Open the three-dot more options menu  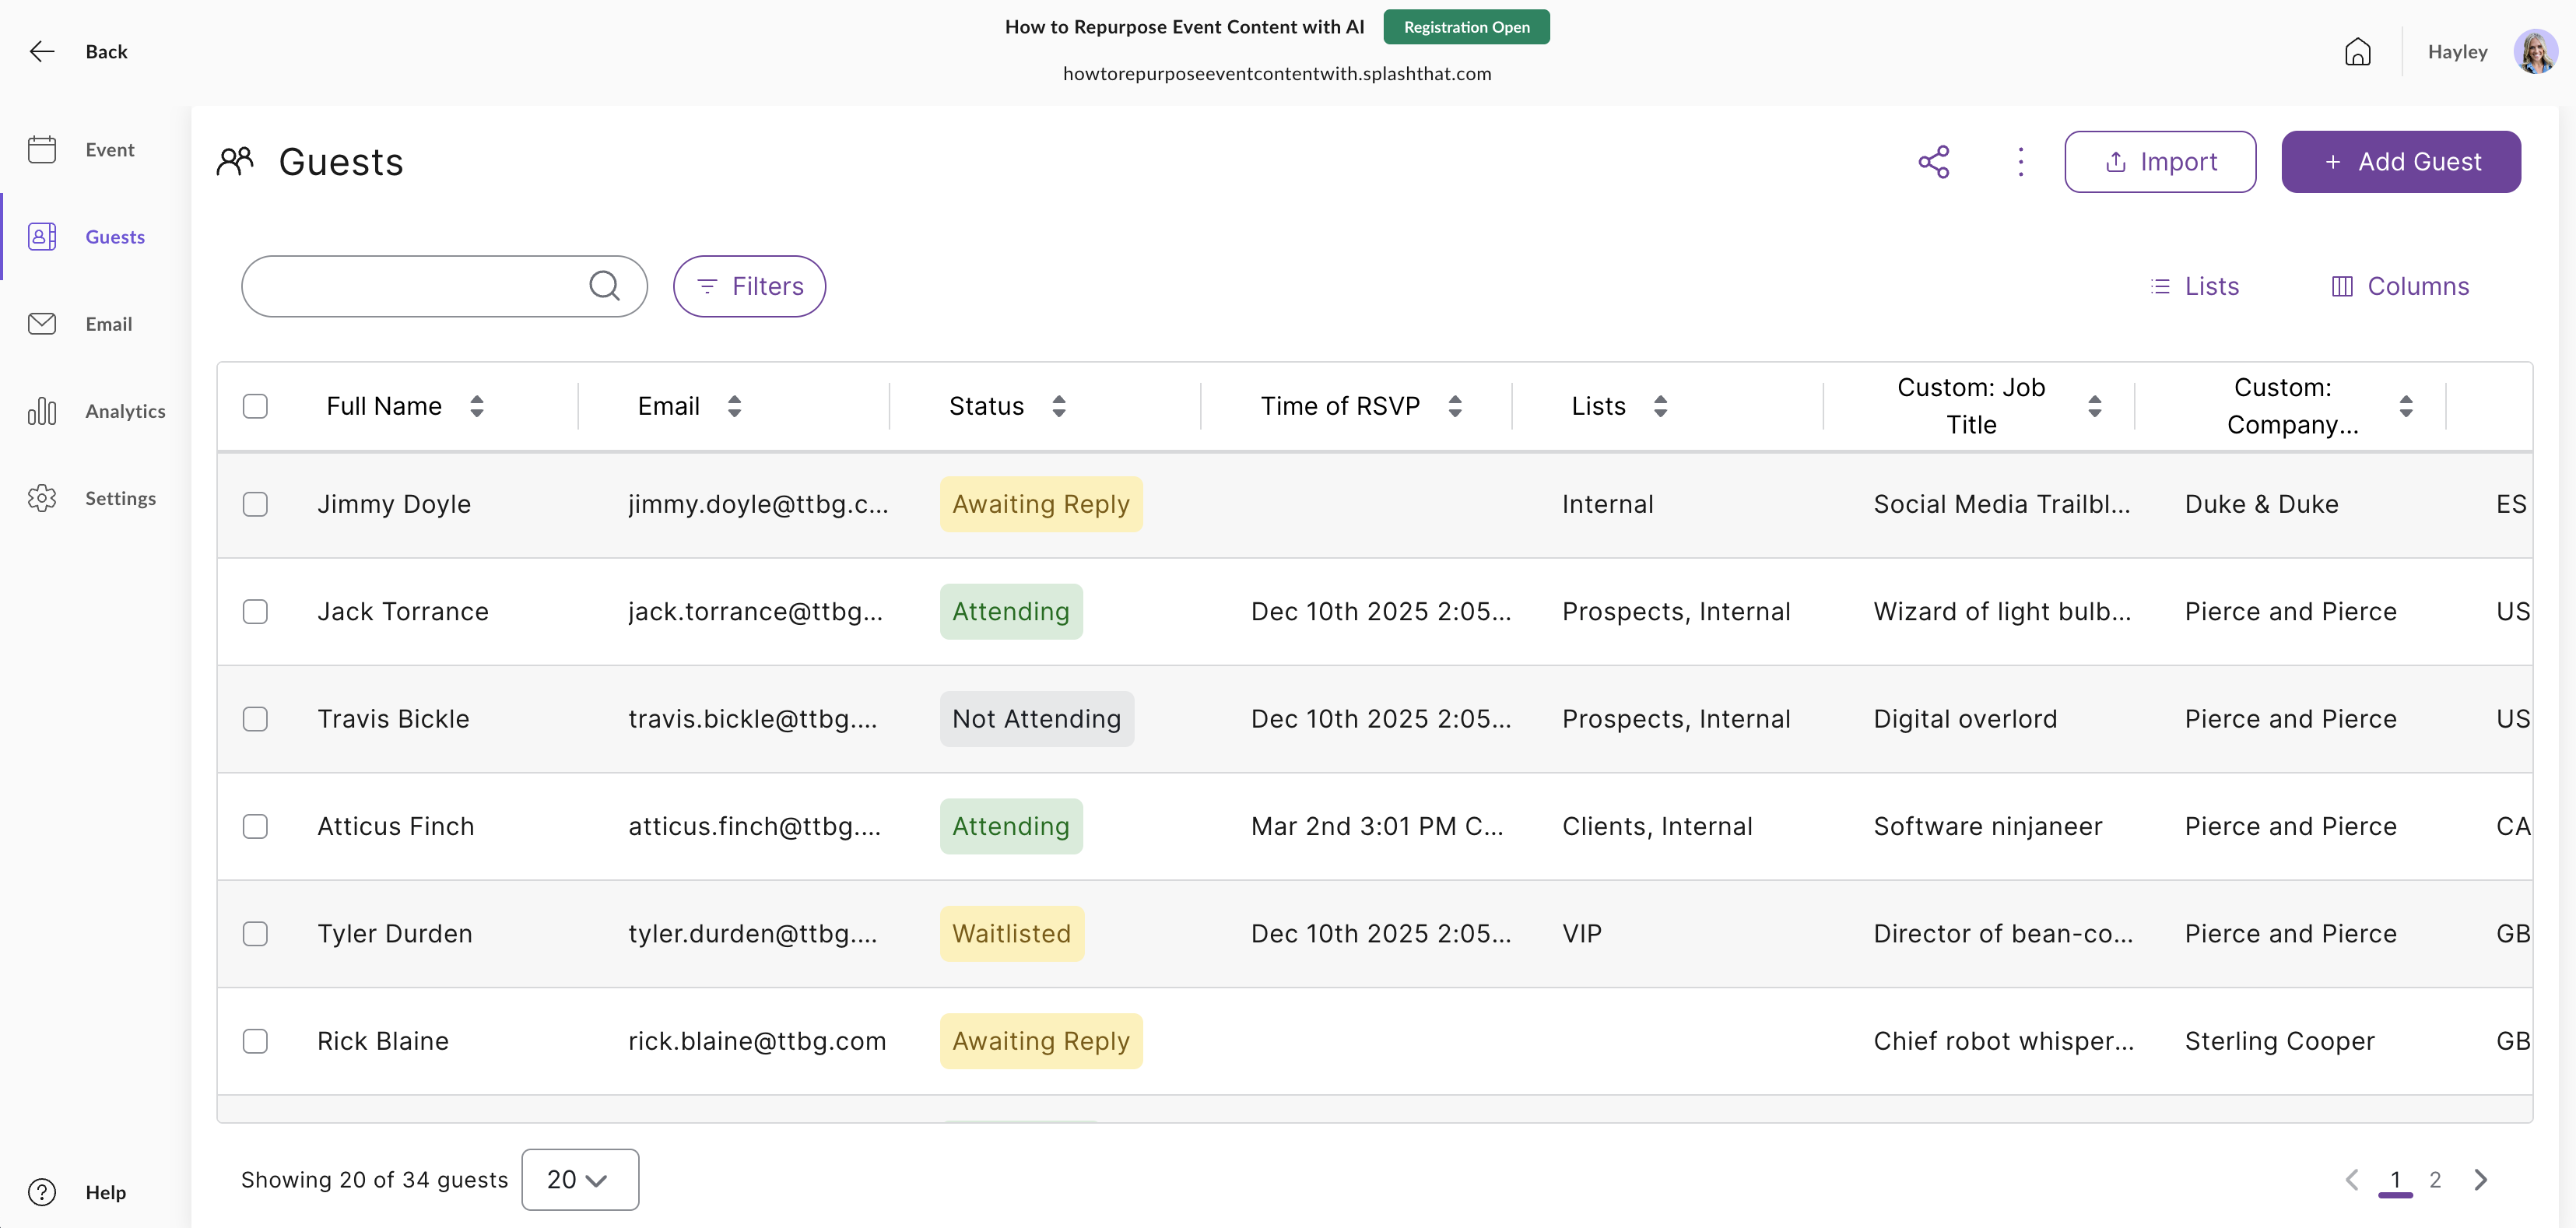[2020, 162]
